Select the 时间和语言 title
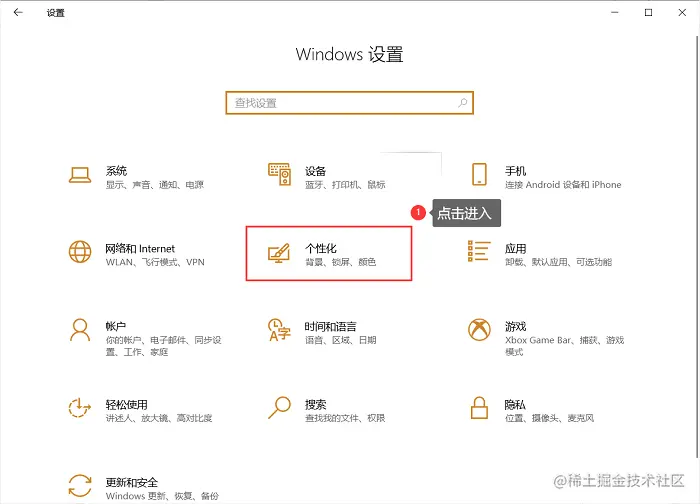 pyautogui.click(x=331, y=326)
